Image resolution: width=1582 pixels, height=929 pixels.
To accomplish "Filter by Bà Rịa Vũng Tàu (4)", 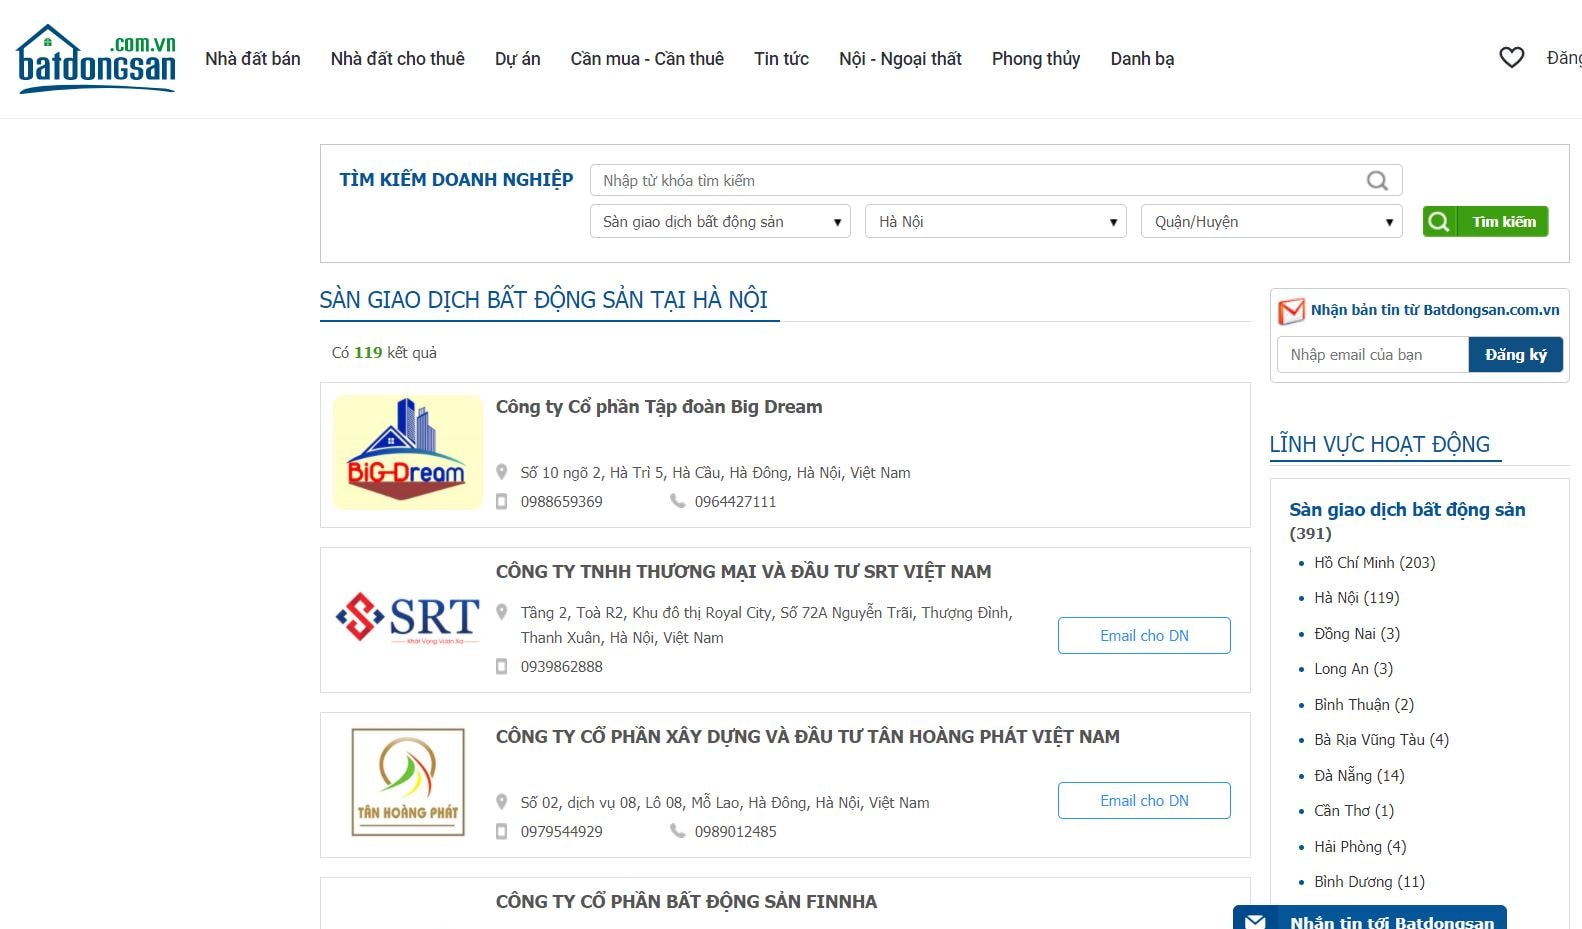I will pos(1382,740).
